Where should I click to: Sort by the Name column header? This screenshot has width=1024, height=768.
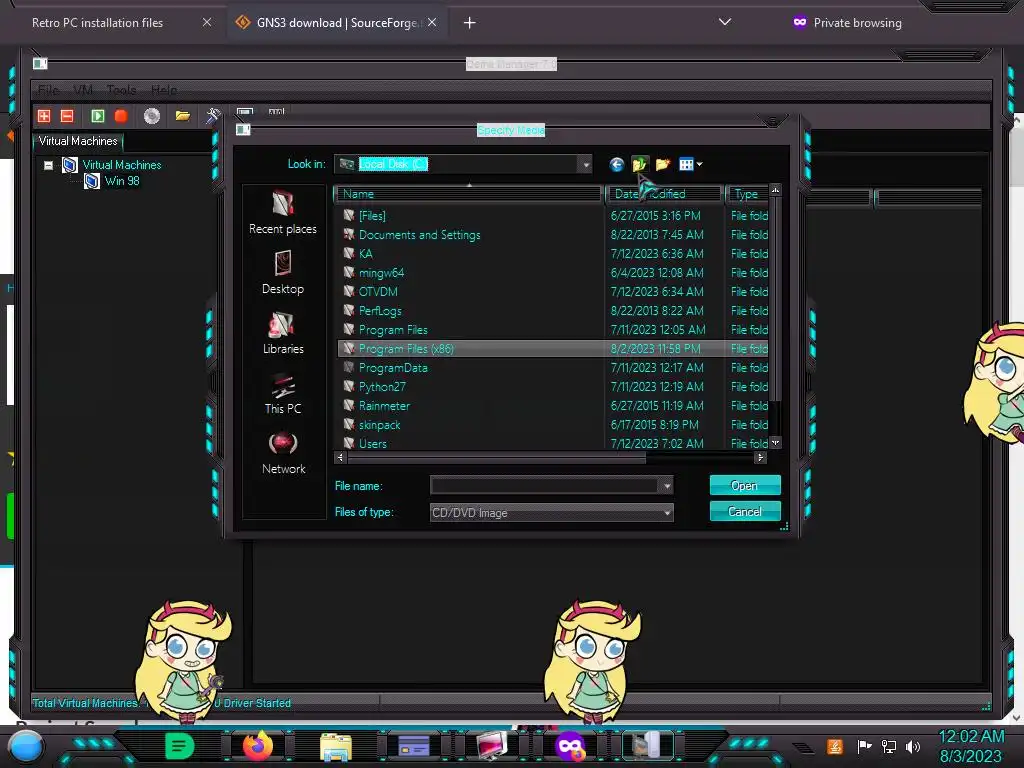[x=468, y=194]
